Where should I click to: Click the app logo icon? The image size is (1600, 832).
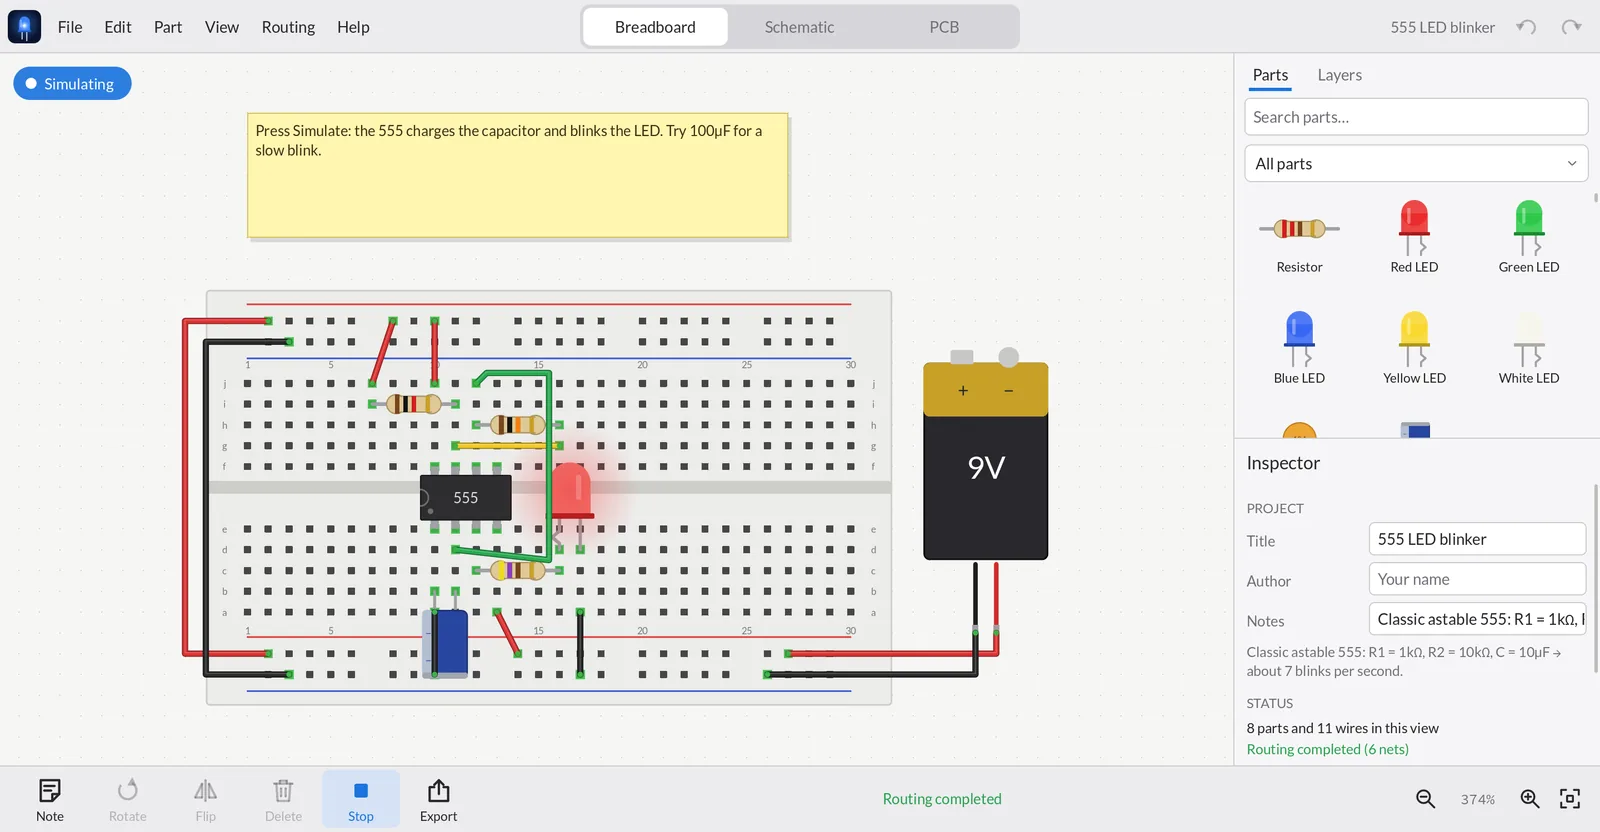pyautogui.click(x=24, y=27)
